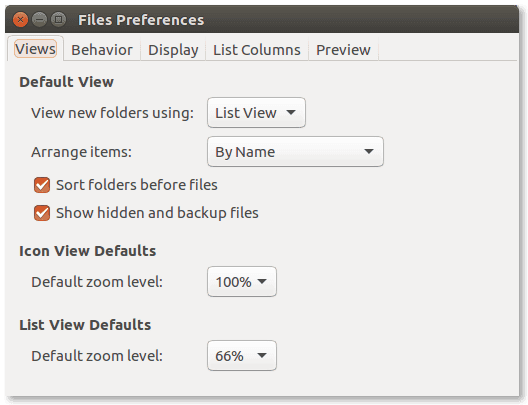Screen dimensions: 528x405
Task: Click the arrow on By Name combo box
Action: (x=369, y=151)
